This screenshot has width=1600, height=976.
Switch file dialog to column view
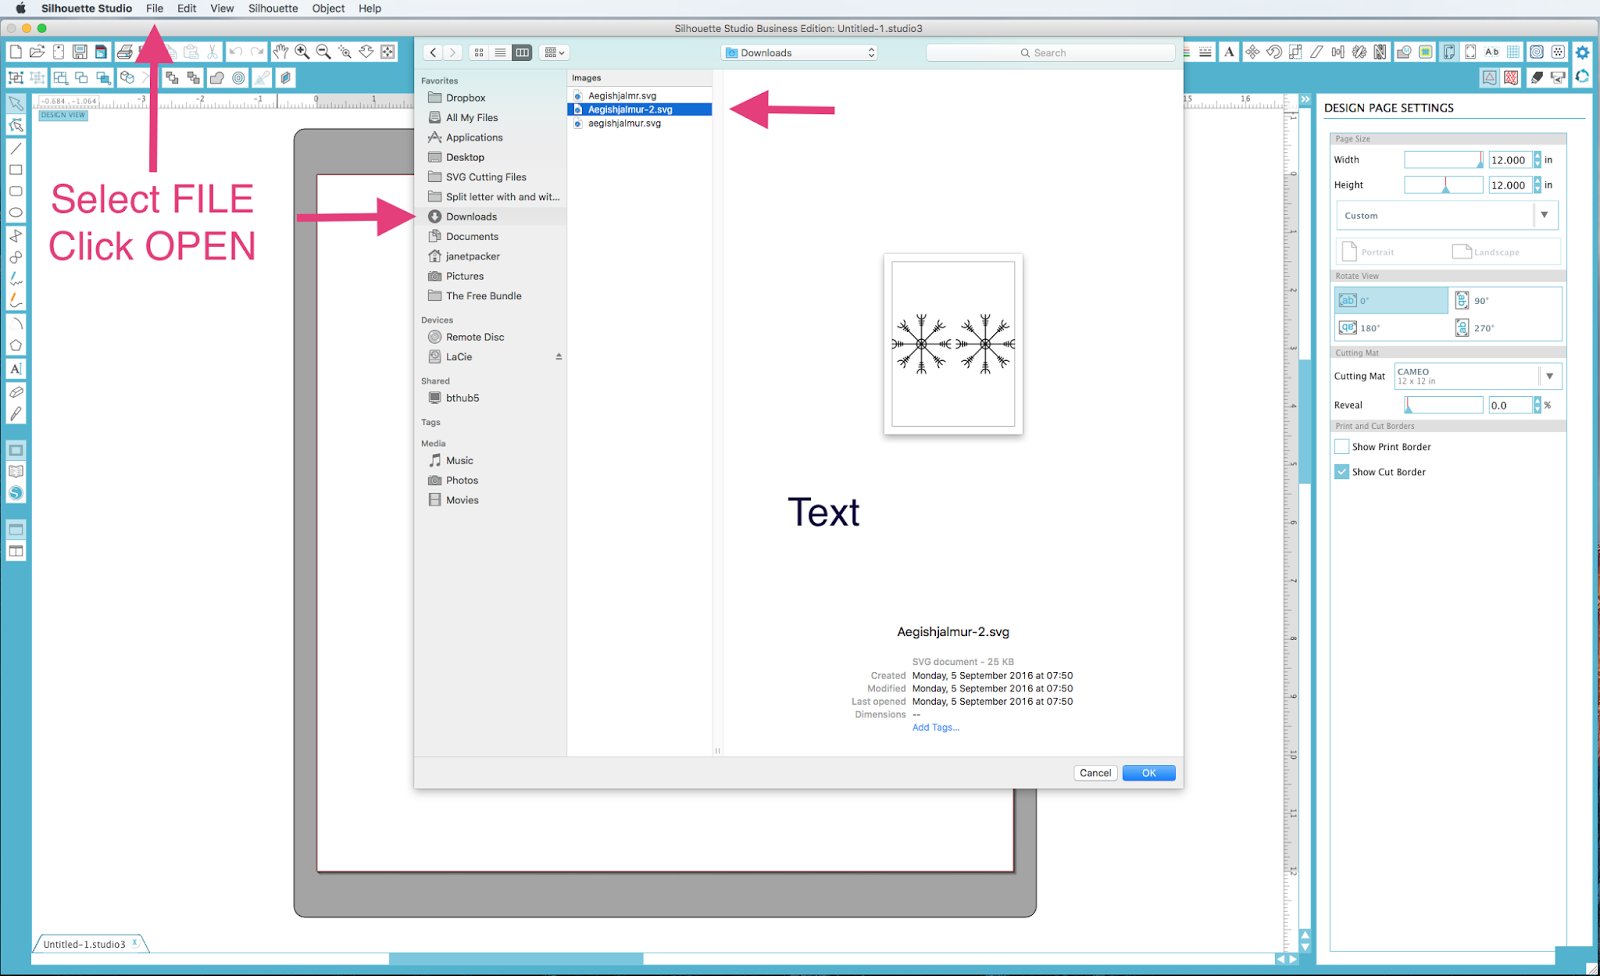(x=522, y=52)
